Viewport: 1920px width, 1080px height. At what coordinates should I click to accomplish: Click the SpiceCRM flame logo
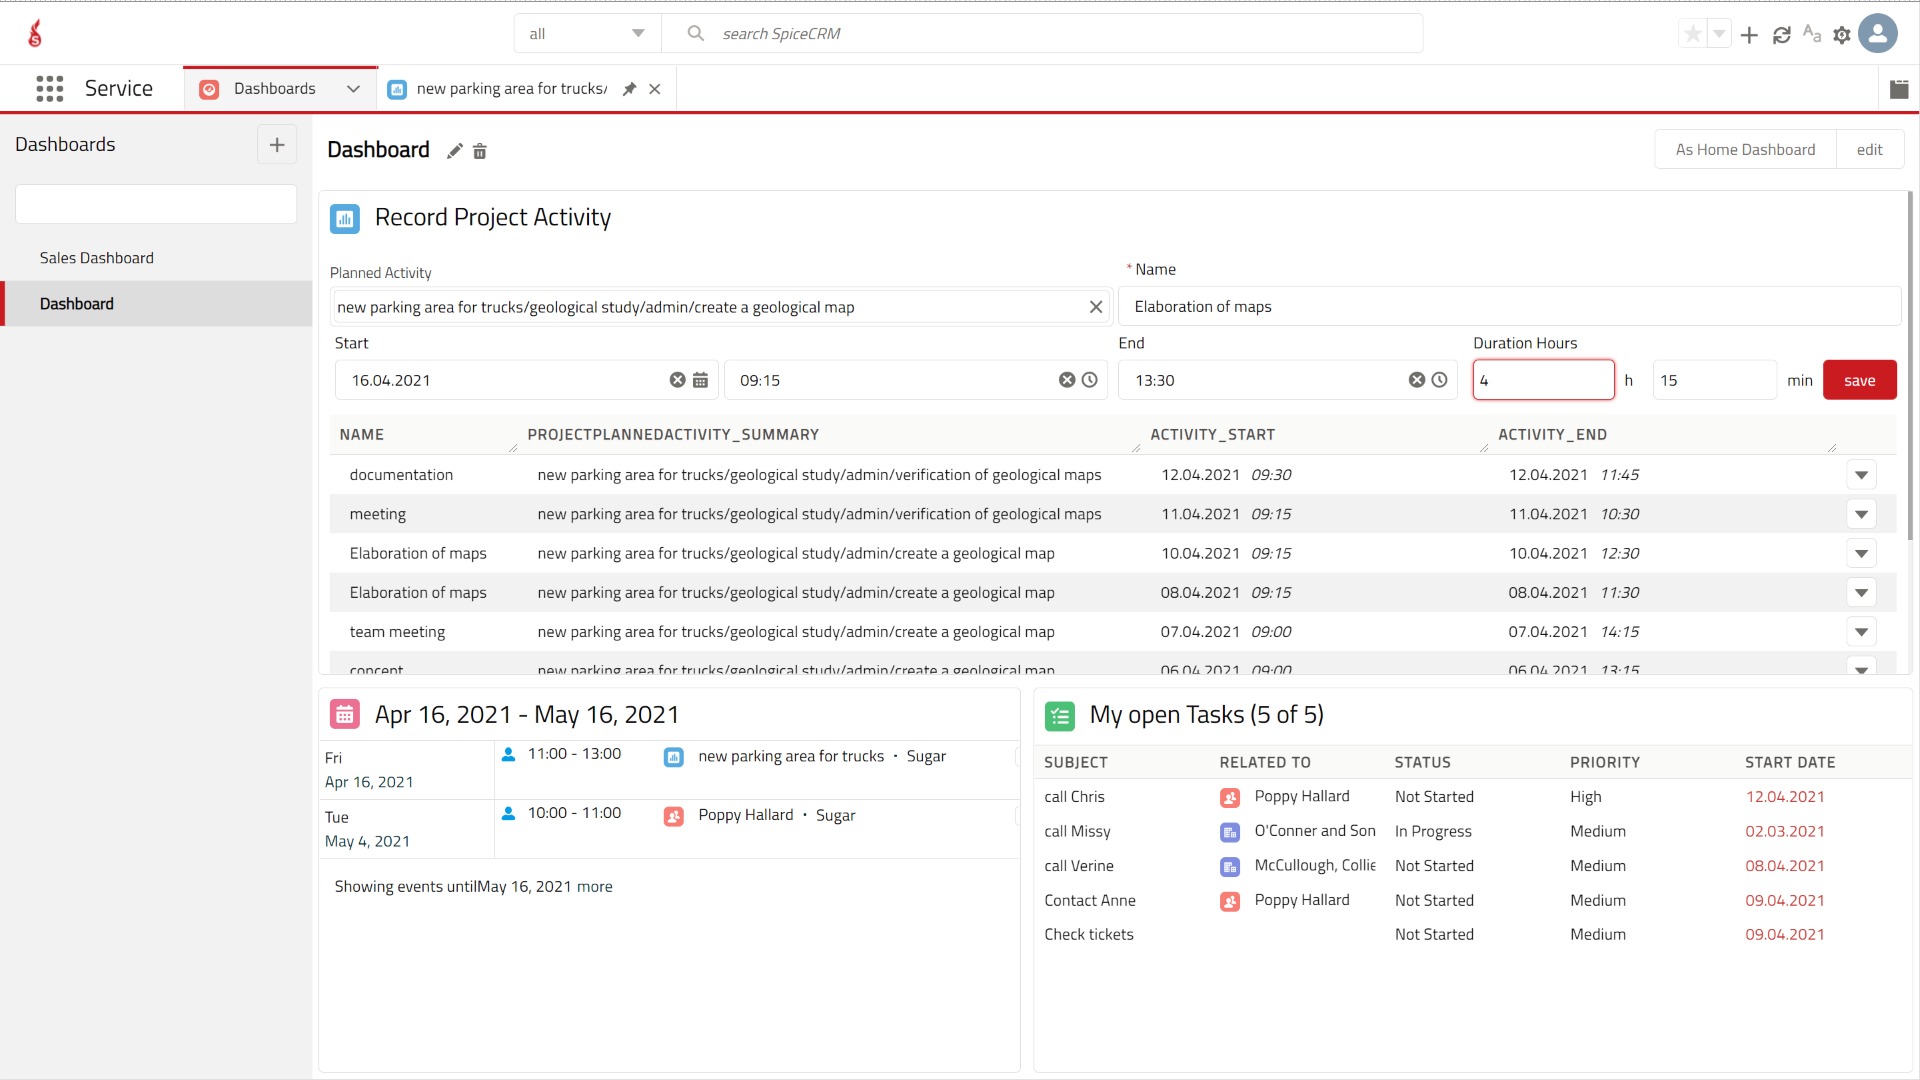coord(35,34)
